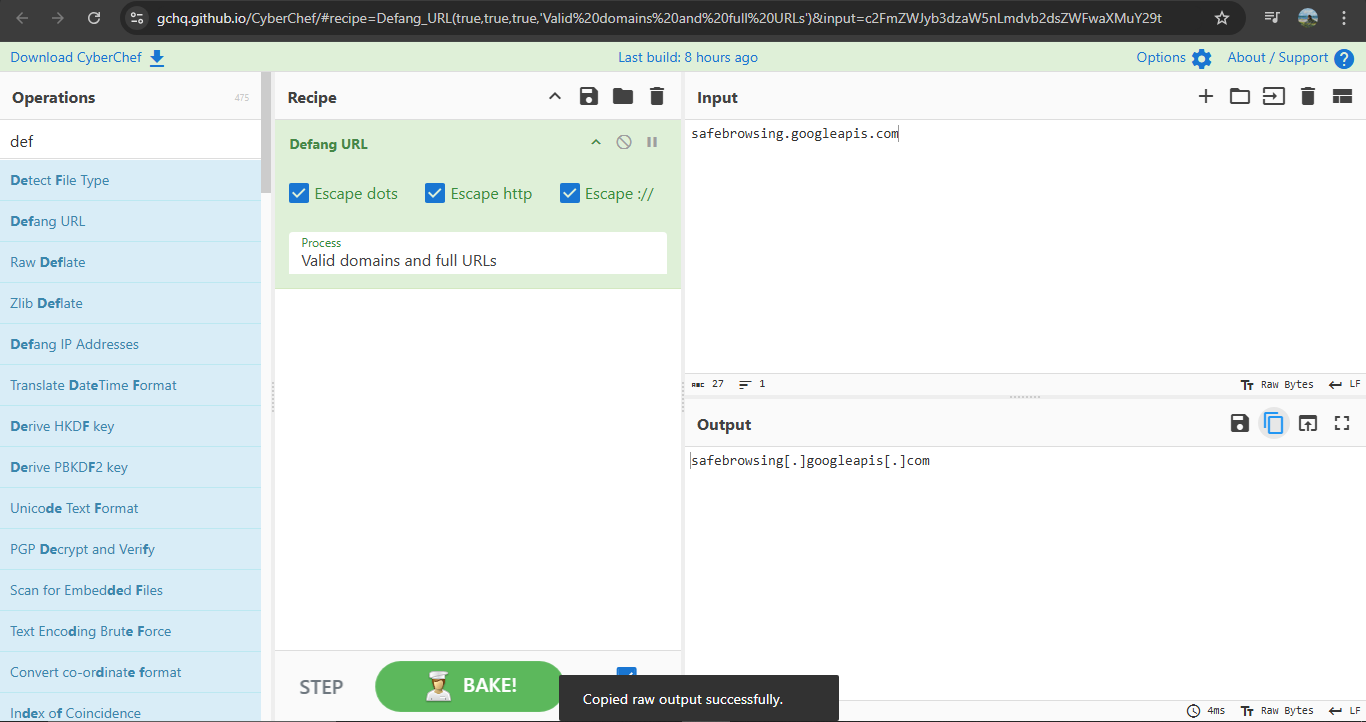Save the output to a file

pos(1240,423)
